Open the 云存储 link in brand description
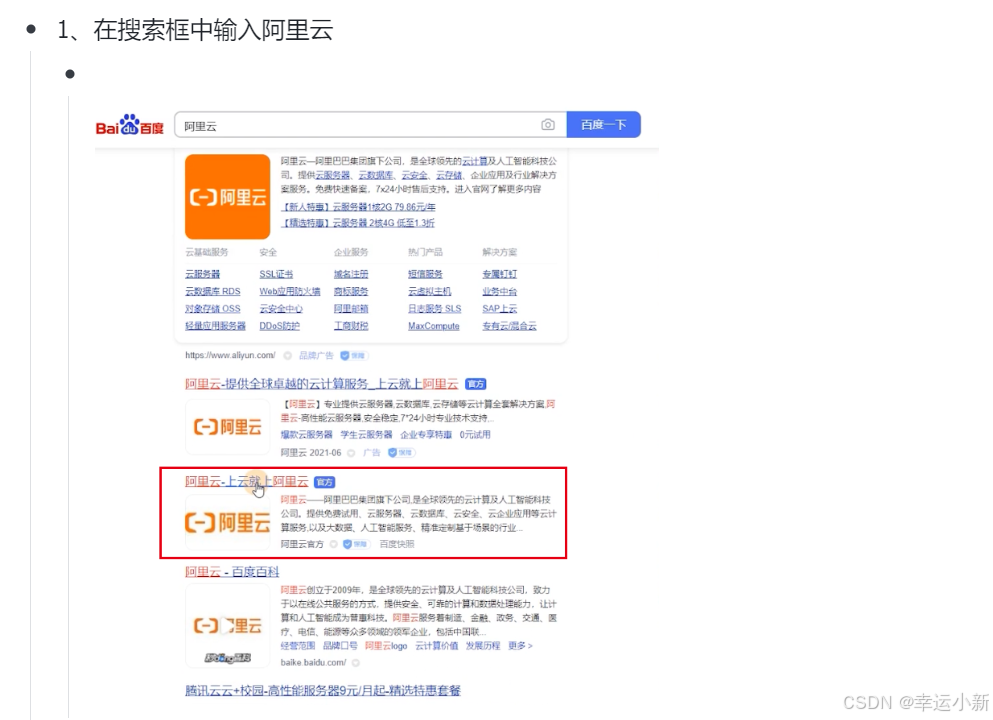Image resolution: width=993 pixels, height=720 pixels. click(448, 175)
